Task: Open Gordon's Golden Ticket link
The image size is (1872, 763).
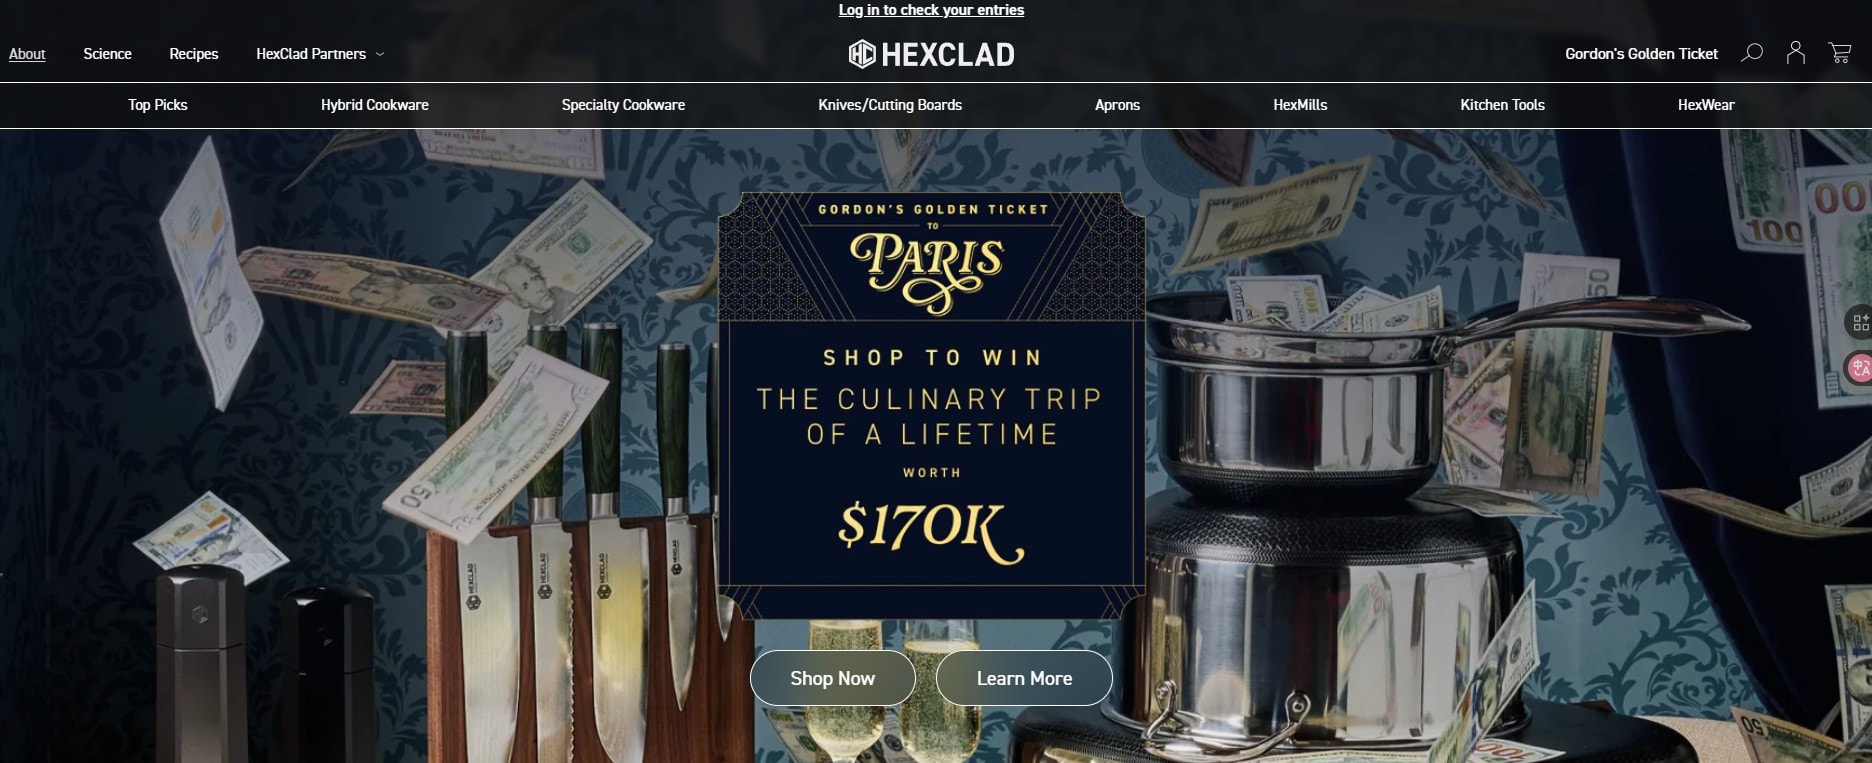Action: 1641,54
